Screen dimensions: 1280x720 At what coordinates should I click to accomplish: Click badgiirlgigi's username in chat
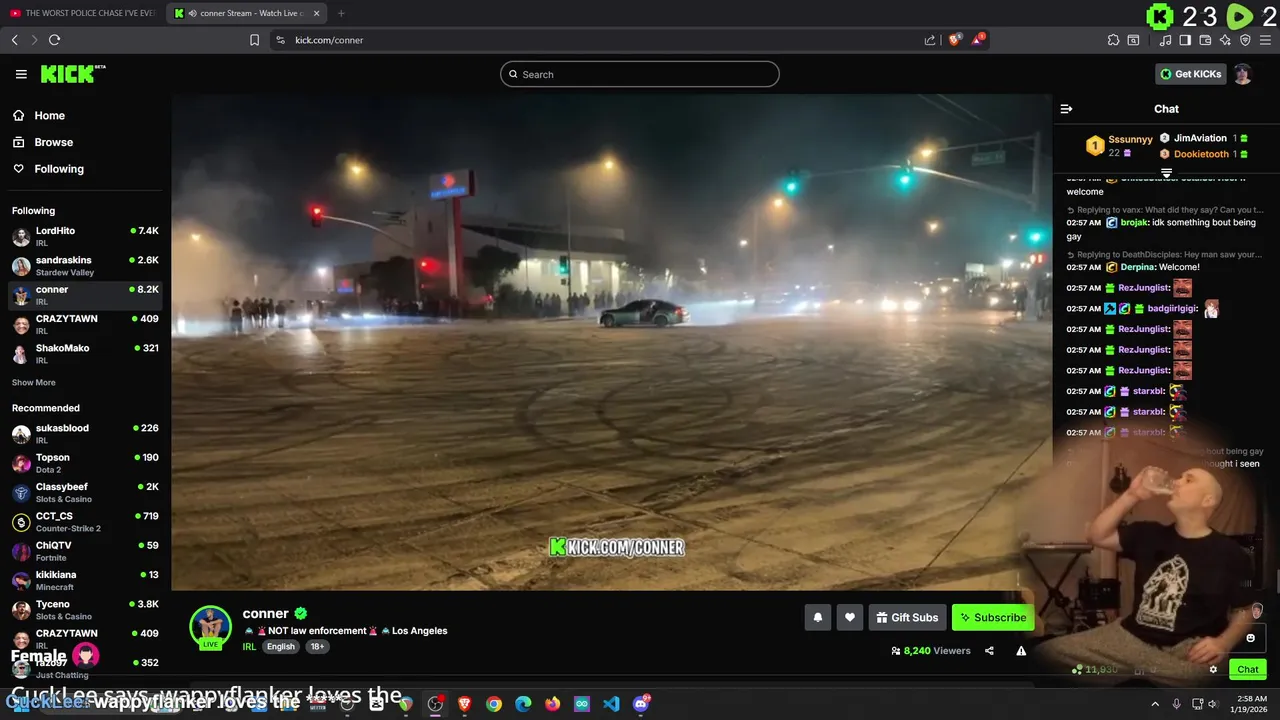(x=1172, y=309)
